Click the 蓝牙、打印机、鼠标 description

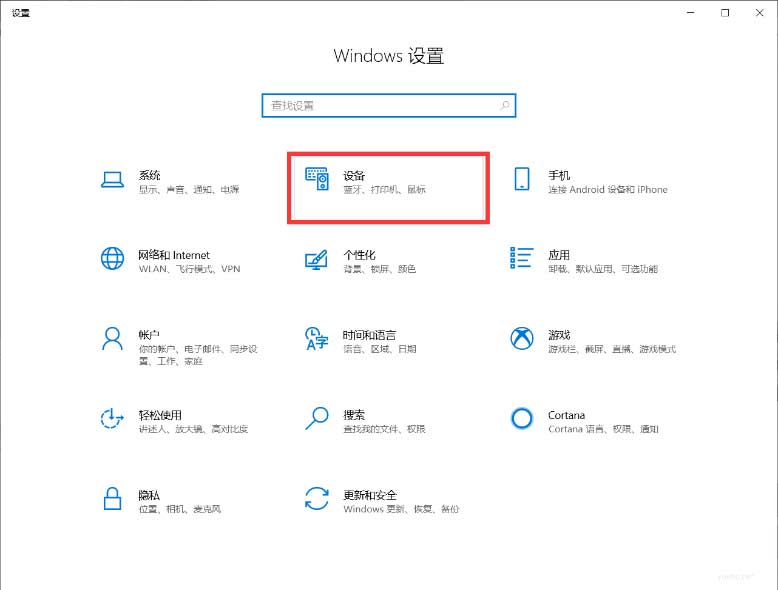click(385, 190)
